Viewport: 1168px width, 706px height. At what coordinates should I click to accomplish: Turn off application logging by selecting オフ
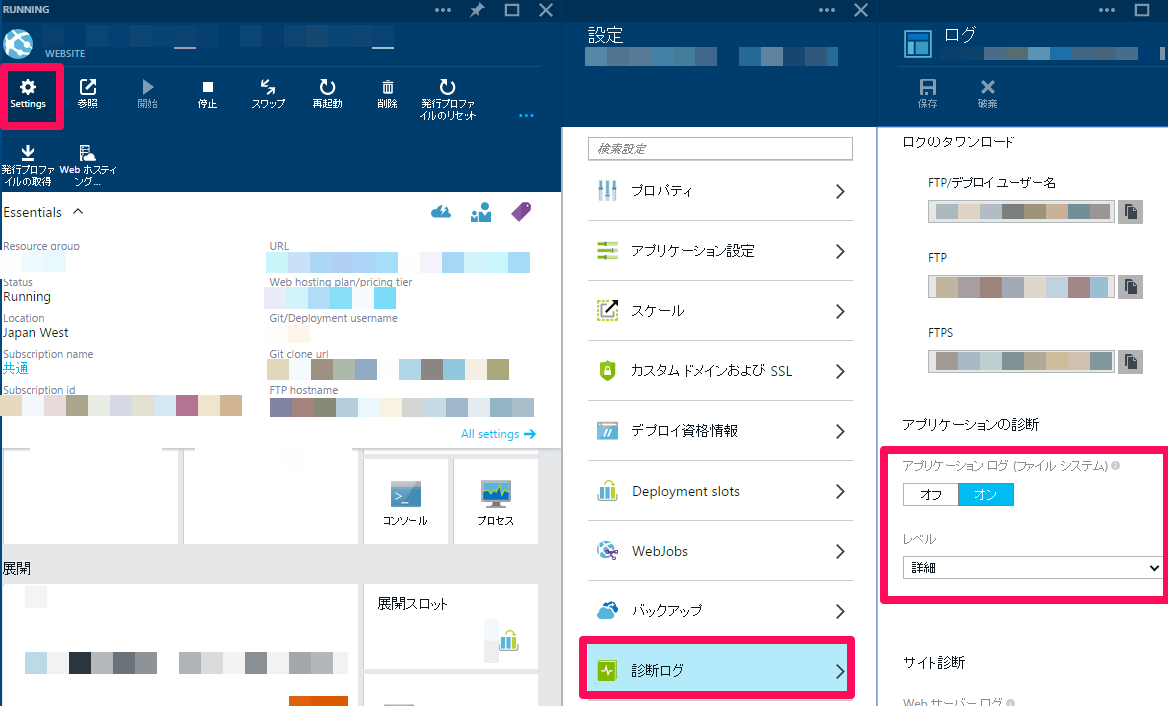tap(930, 494)
